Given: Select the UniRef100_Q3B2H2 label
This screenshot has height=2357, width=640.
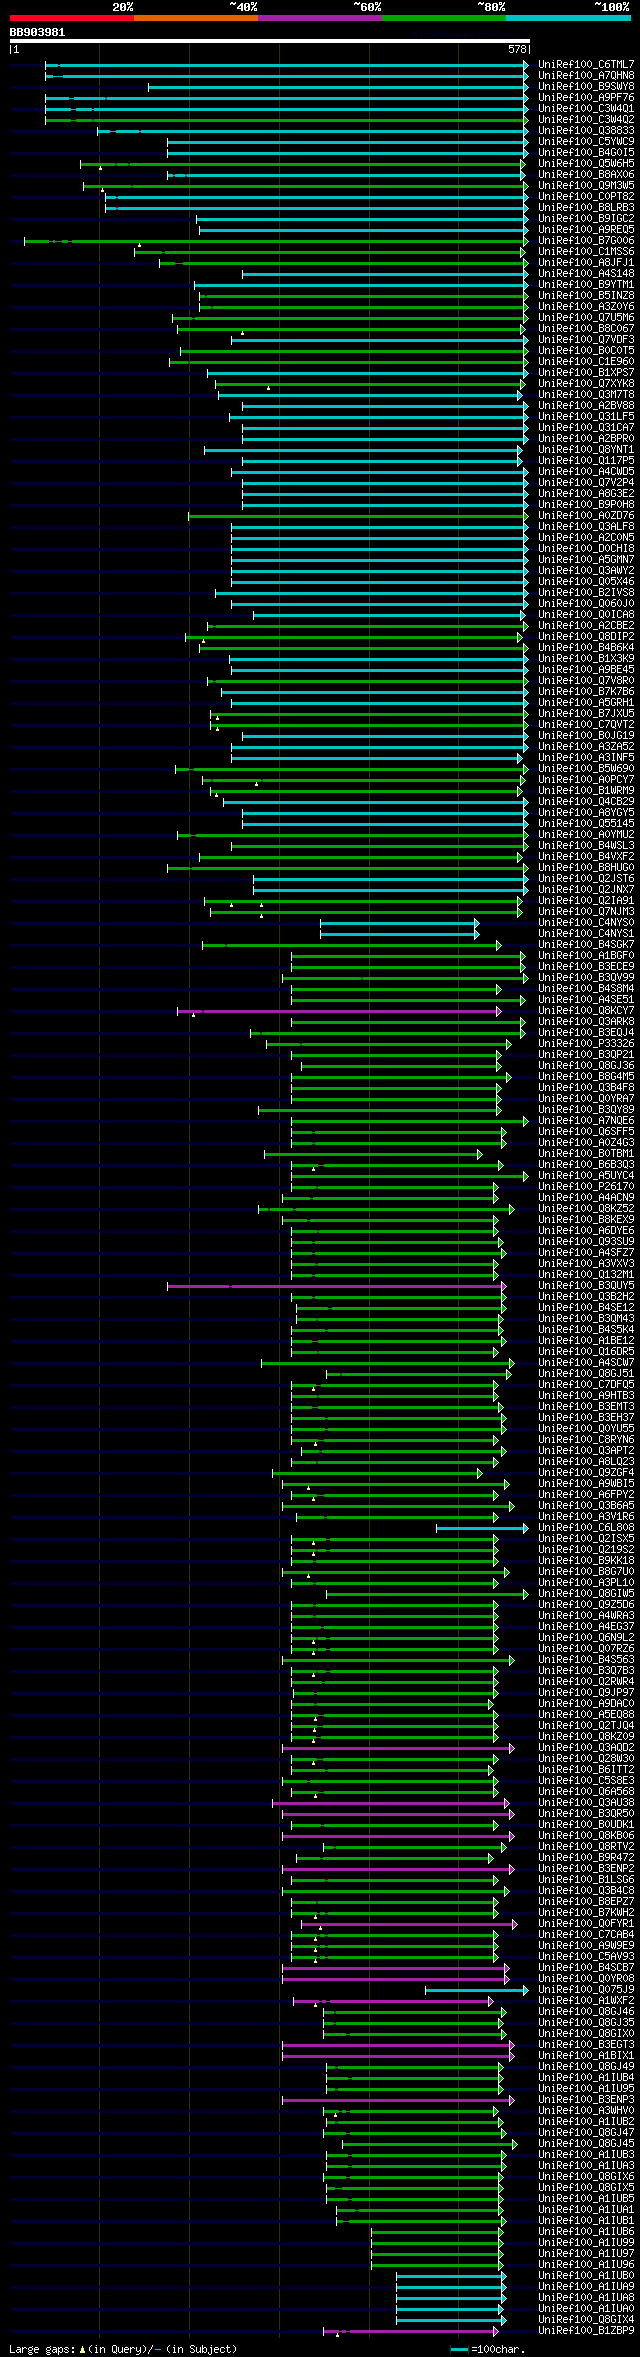Looking at the screenshot, I should [586, 1296].
